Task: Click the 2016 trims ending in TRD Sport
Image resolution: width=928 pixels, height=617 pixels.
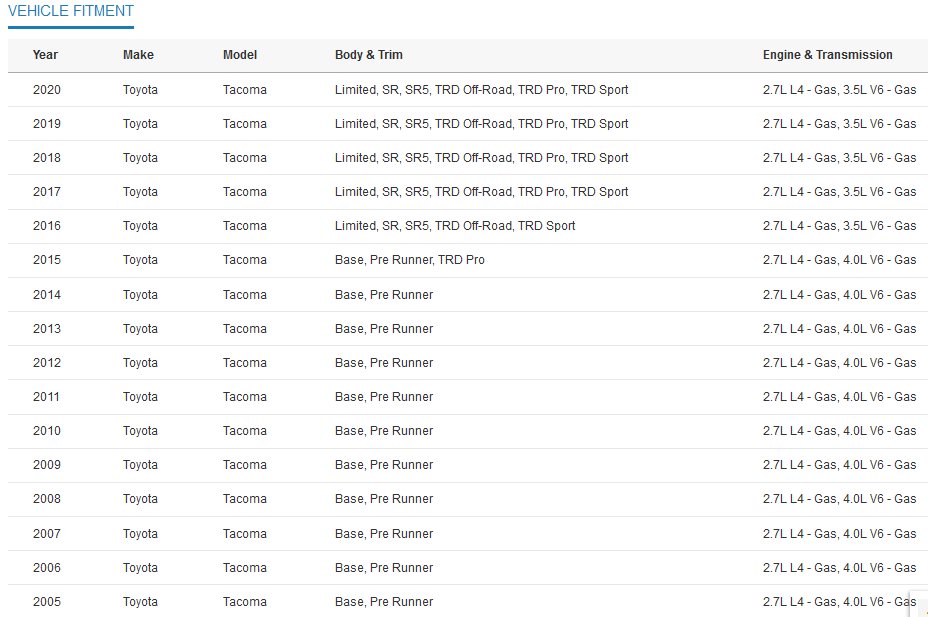Action: [x=455, y=226]
